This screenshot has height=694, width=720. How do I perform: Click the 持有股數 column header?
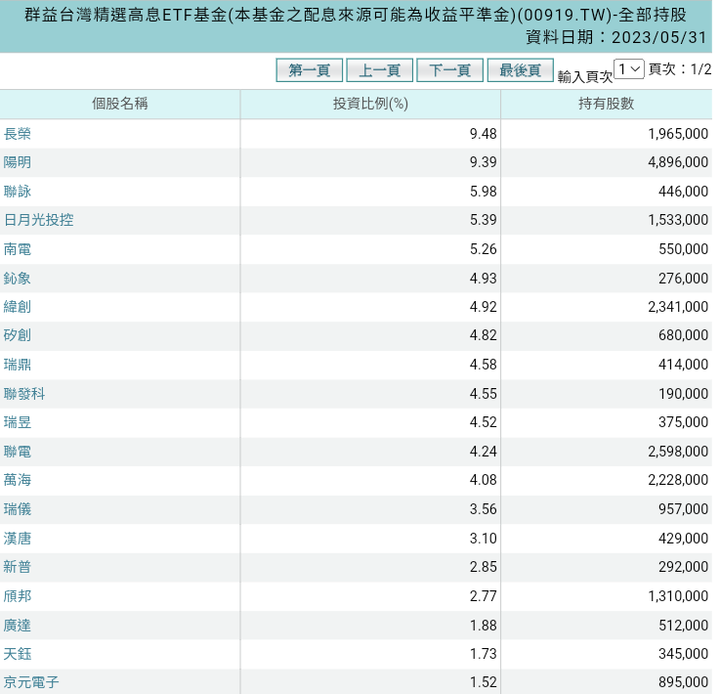coord(606,104)
